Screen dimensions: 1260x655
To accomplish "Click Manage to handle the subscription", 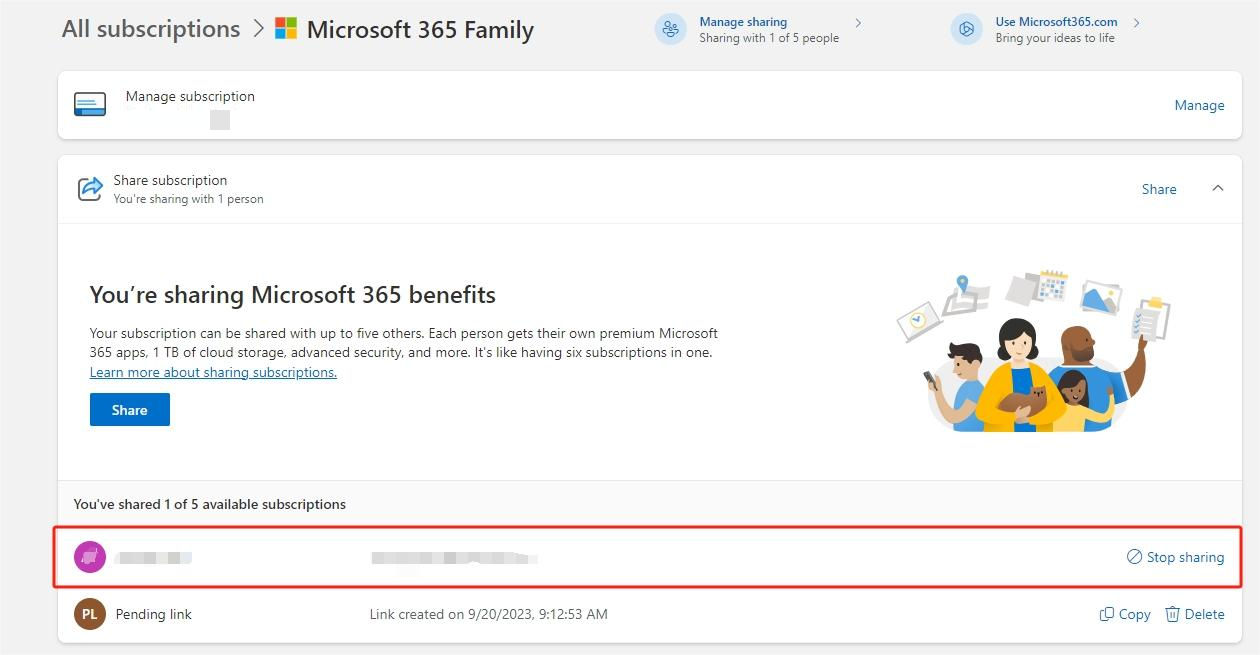I will [1199, 104].
